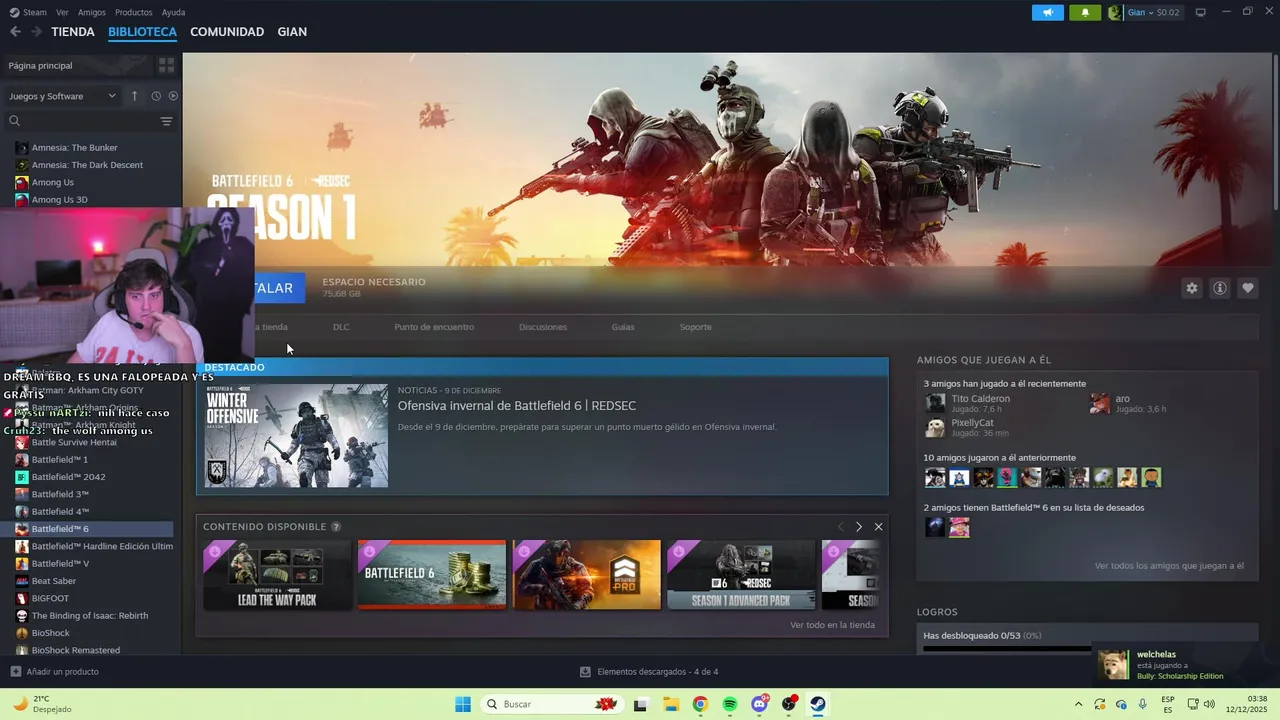Go forward with the right arrow

(x=36, y=32)
